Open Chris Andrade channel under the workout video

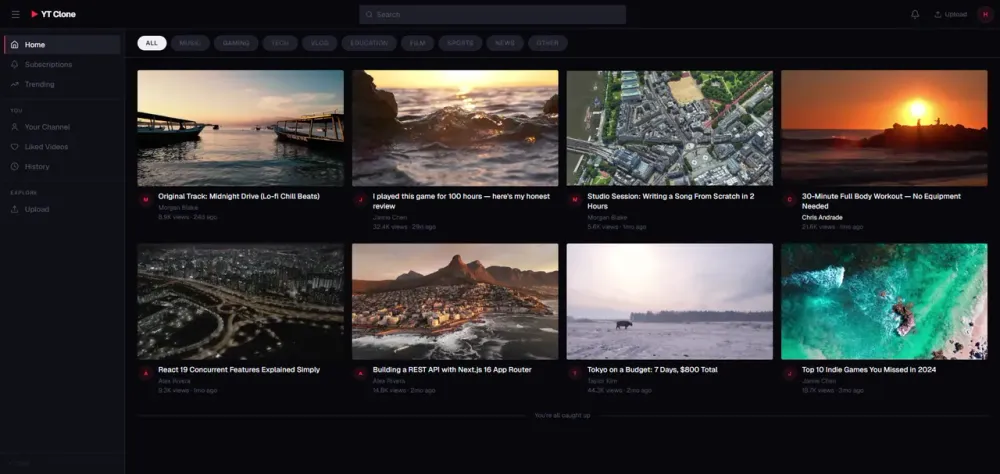[x=822, y=218]
